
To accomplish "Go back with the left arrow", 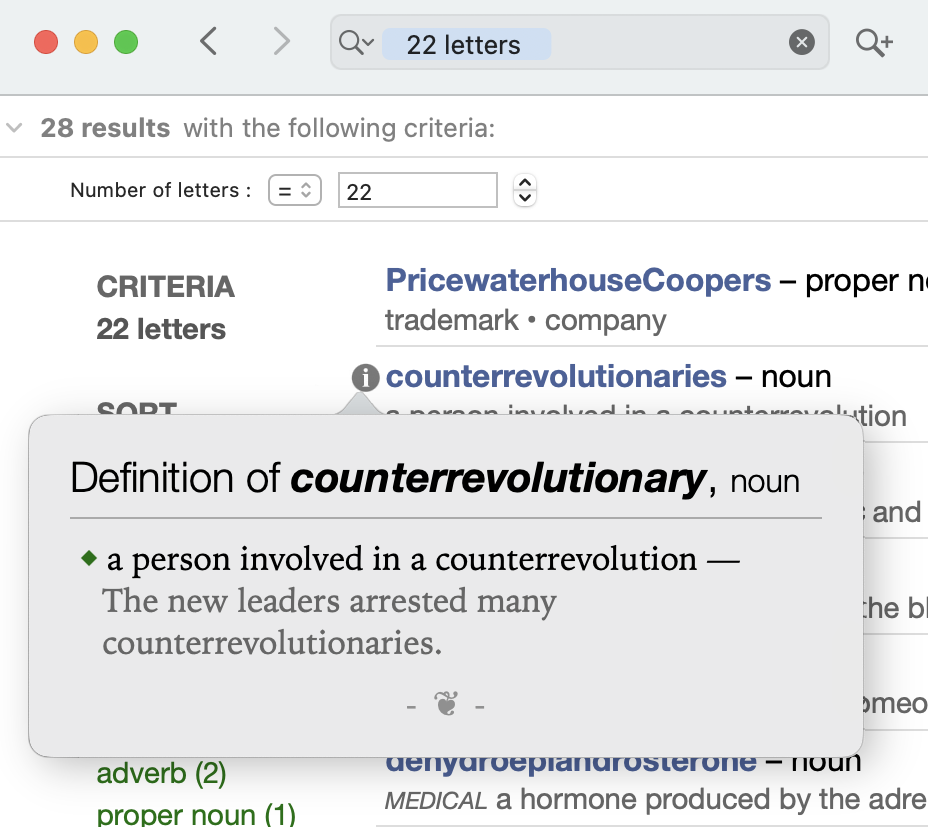I will click(208, 42).
